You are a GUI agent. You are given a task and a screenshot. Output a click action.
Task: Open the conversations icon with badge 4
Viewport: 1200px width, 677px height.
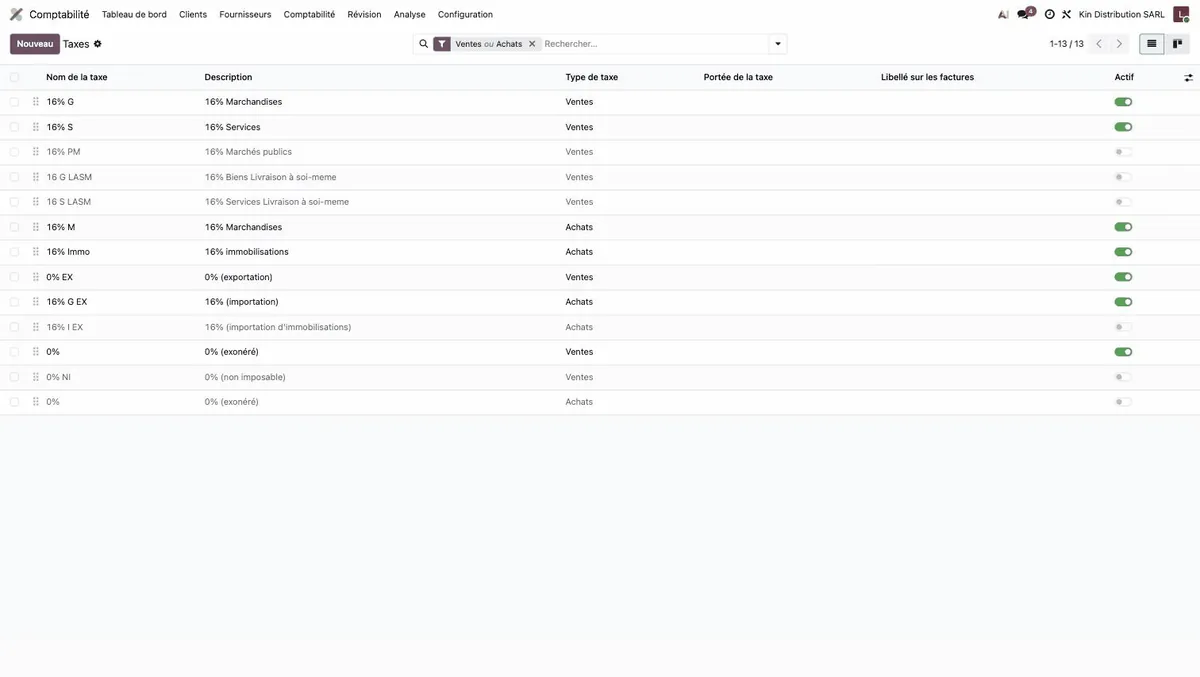[x=1025, y=14]
